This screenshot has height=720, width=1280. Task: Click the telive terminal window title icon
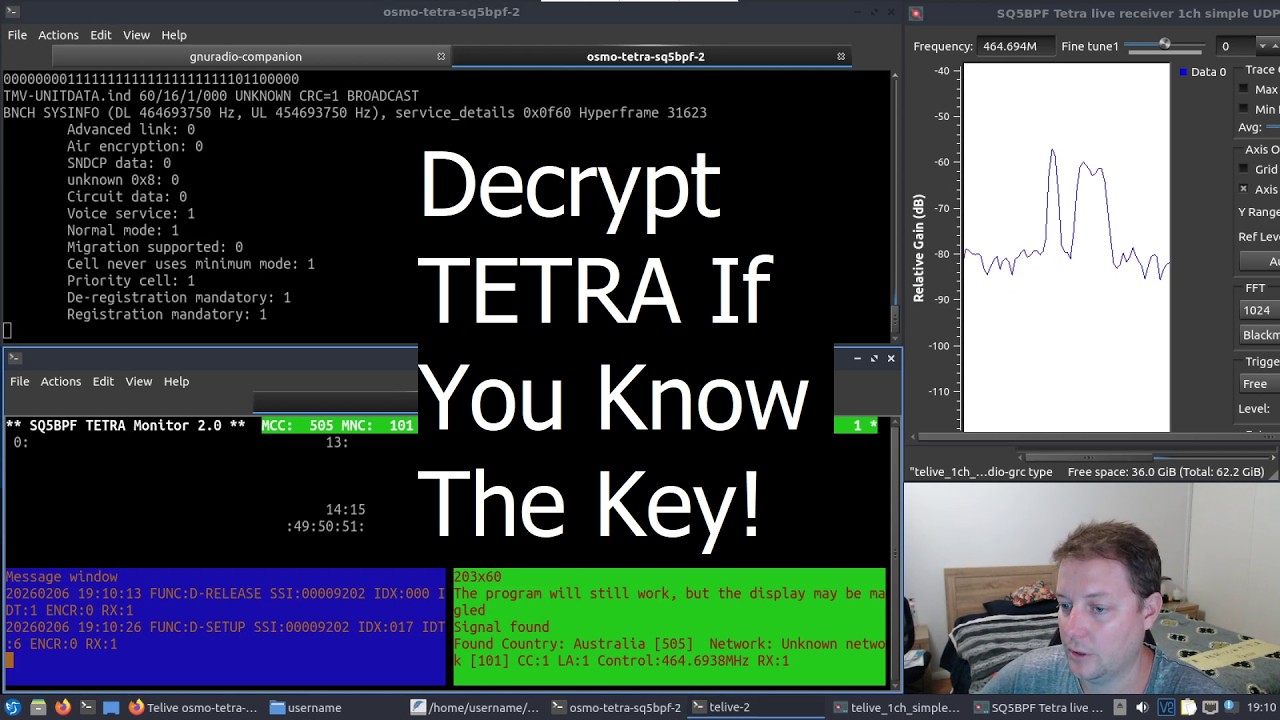(14, 358)
